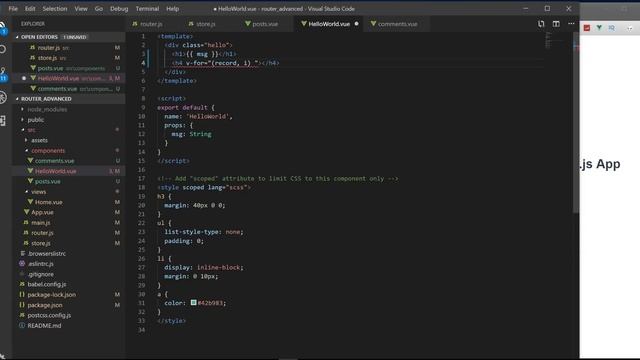Open .gitignore file
Image resolution: width=640 pixels, height=360 pixels.
pyautogui.click(x=69, y=274)
